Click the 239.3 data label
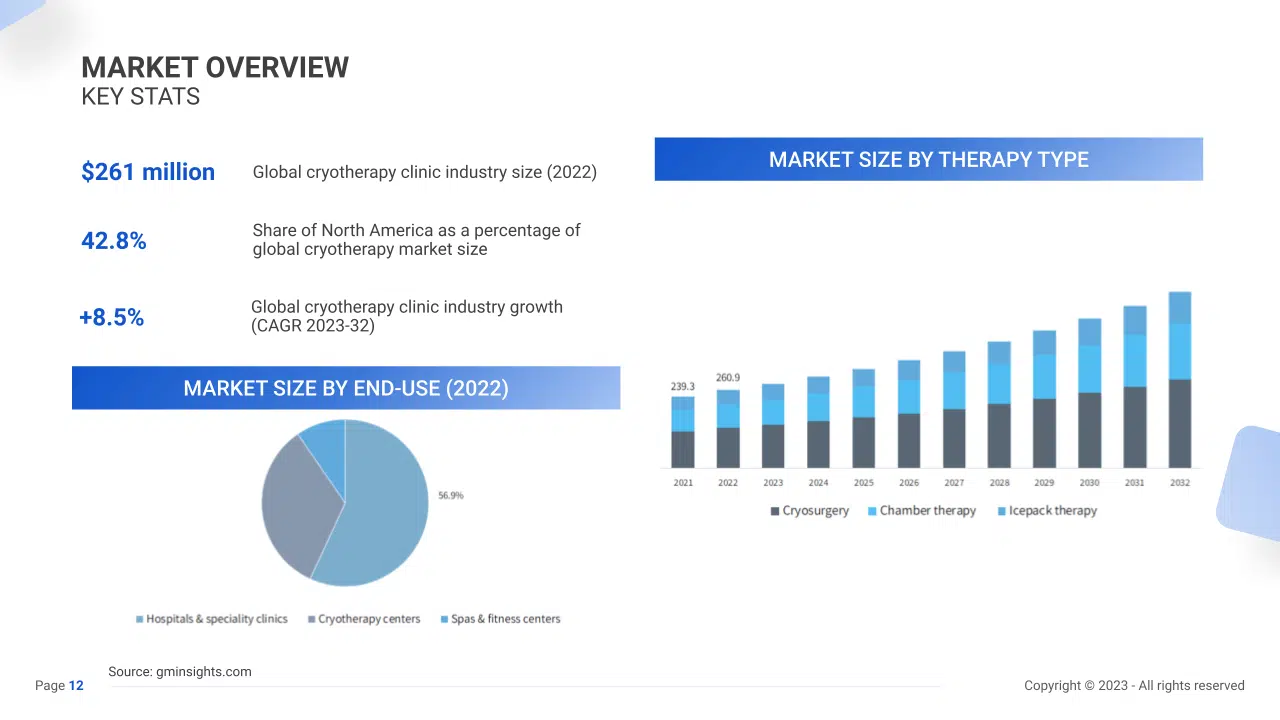 (683, 386)
